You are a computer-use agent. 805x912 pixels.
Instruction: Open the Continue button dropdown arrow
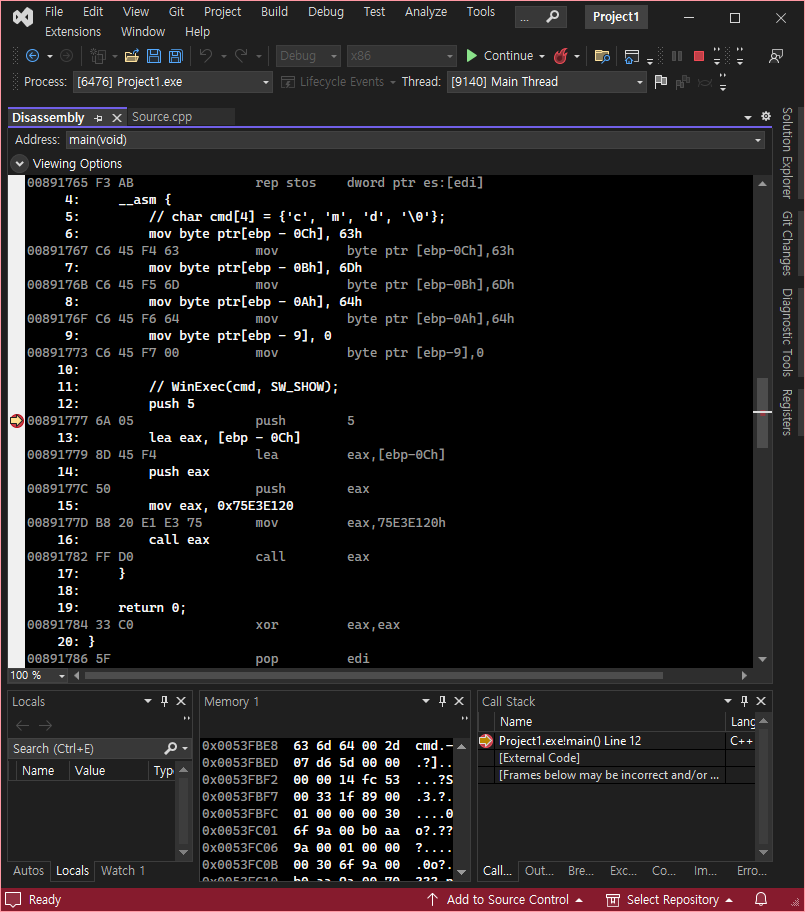542,56
